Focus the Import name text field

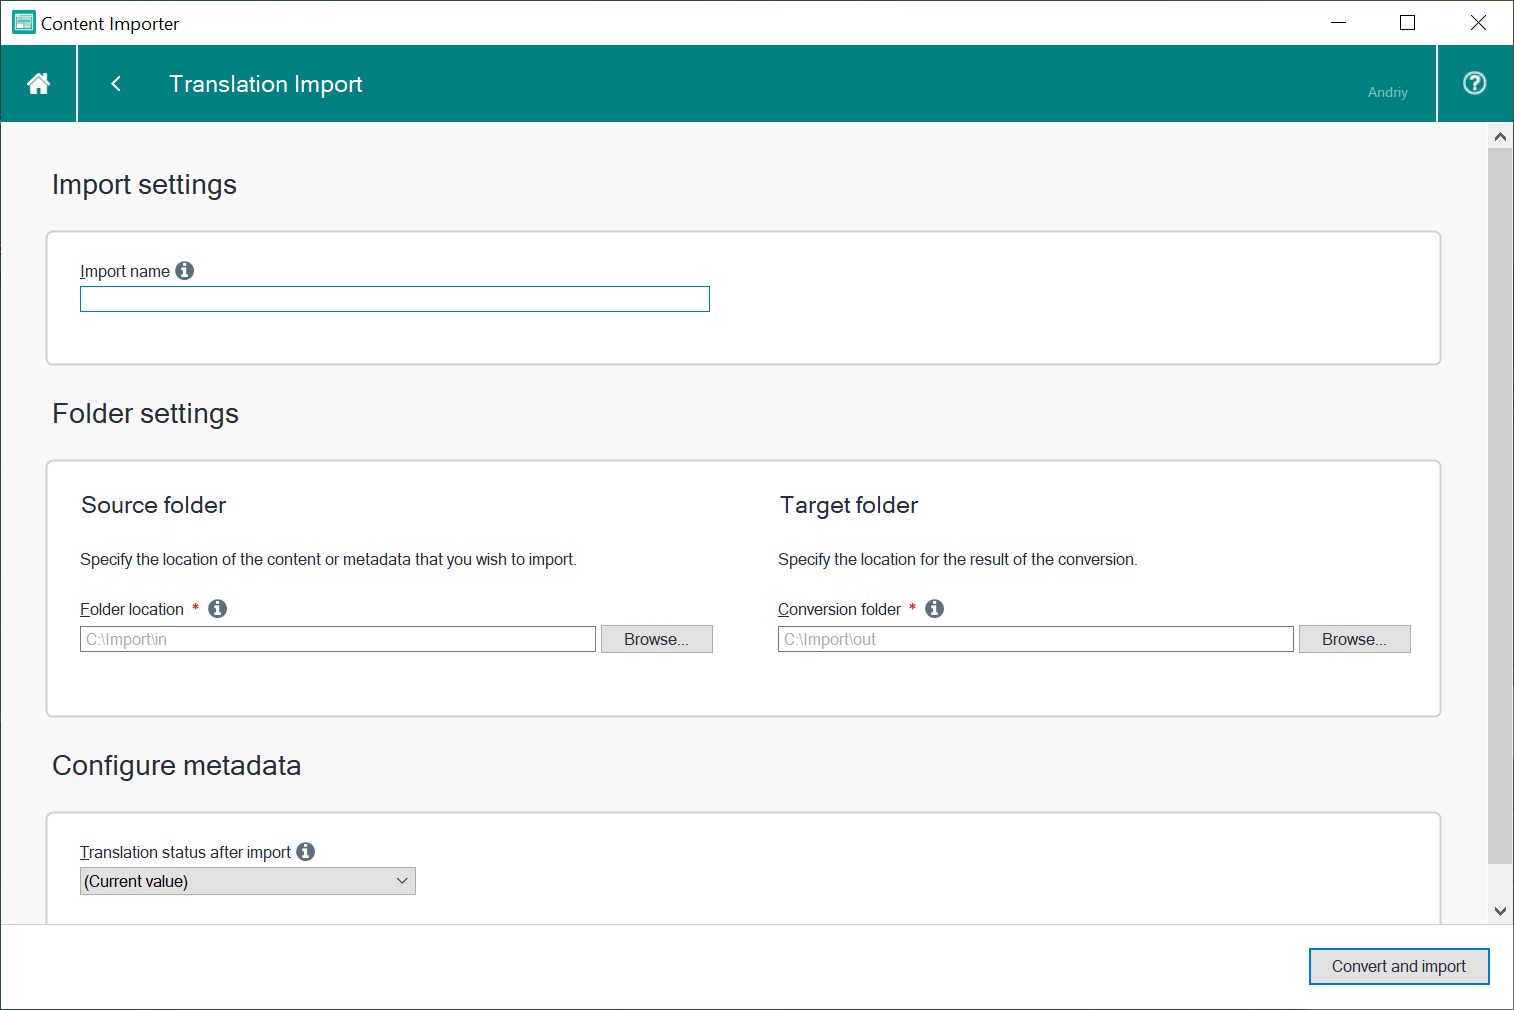pyautogui.click(x=395, y=299)
